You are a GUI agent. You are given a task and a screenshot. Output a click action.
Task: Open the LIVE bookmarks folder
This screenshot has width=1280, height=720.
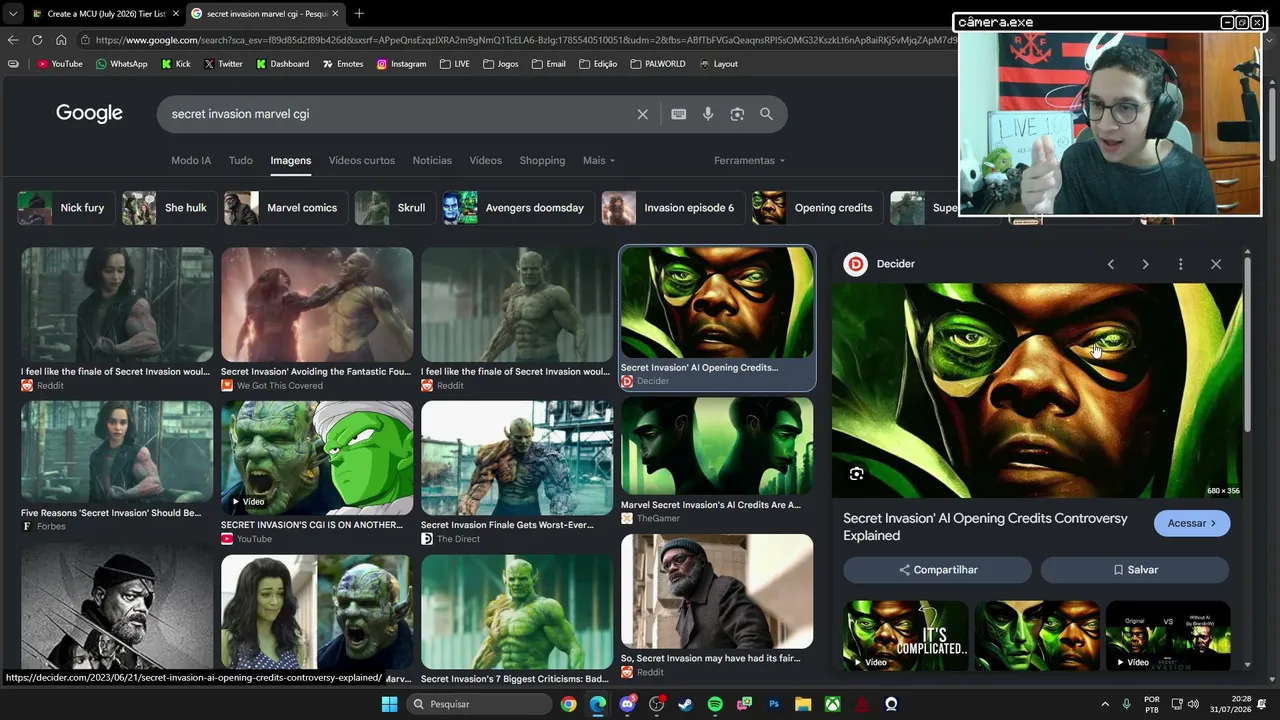point(454,64)
